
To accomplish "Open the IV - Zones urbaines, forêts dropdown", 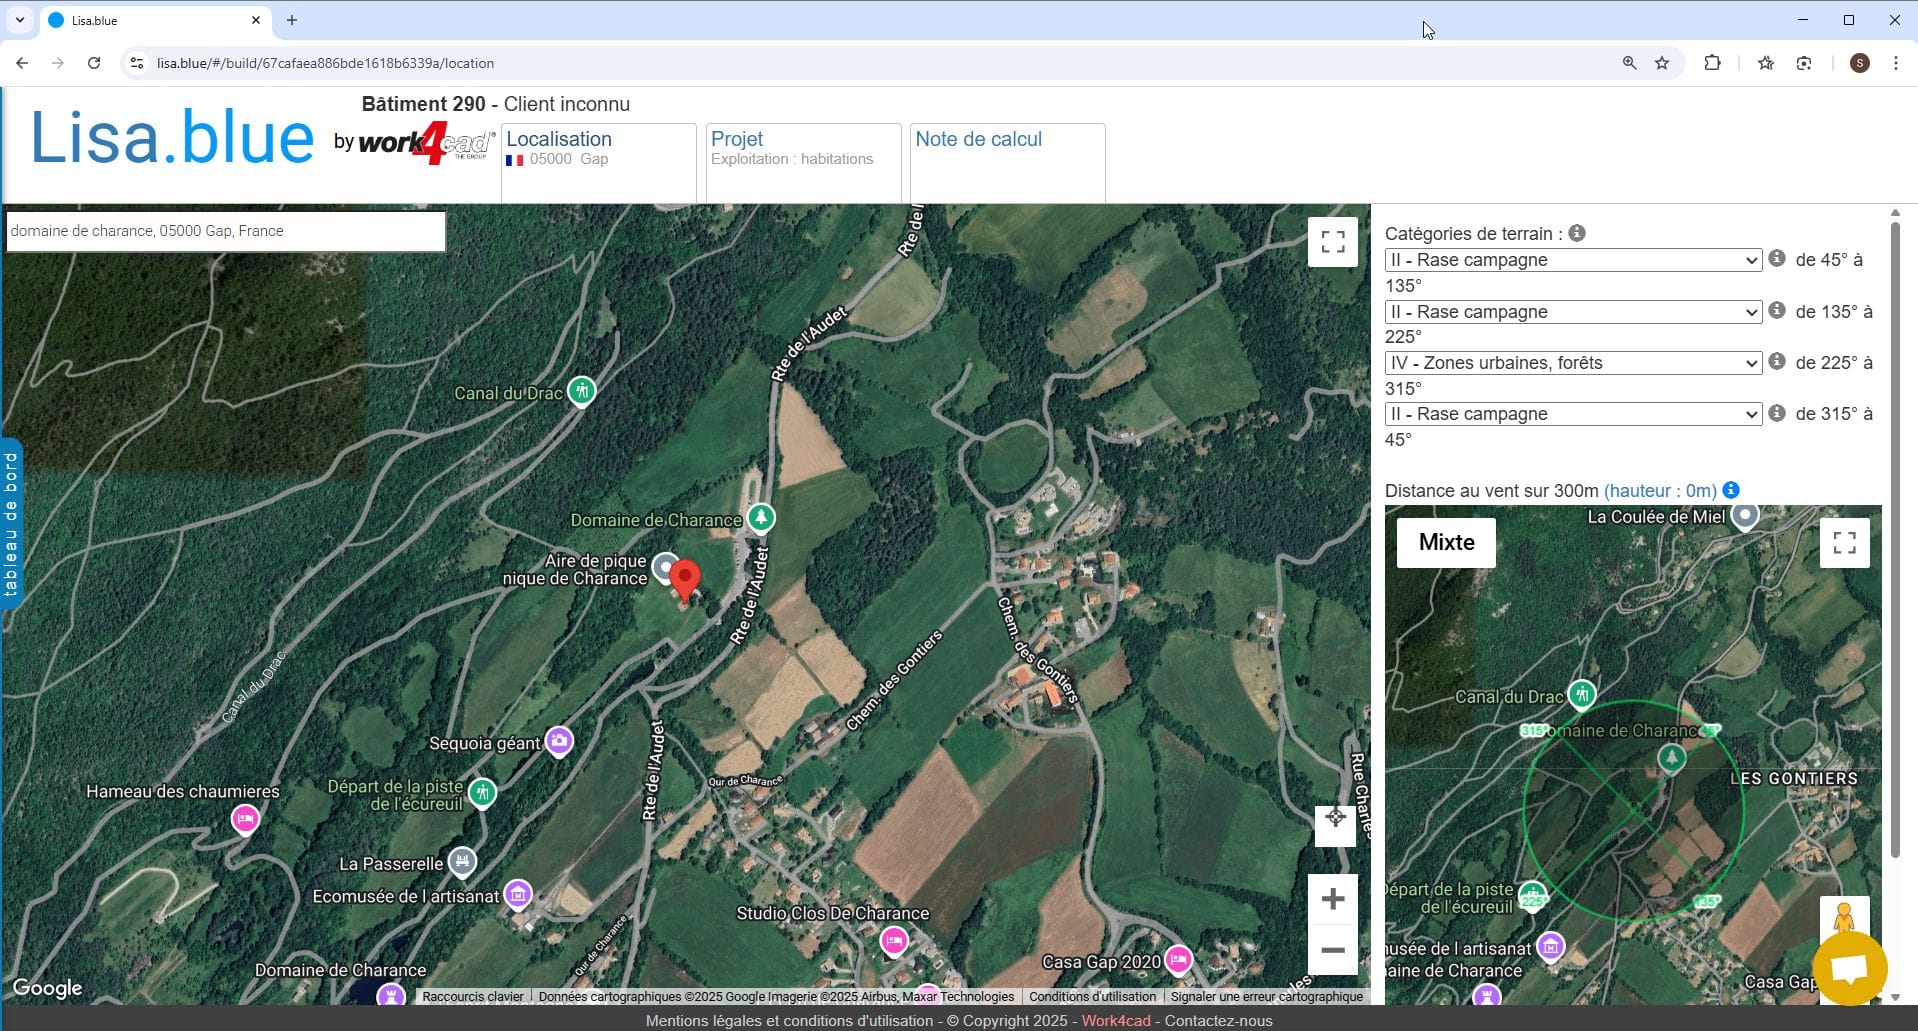I will pos(1573,363).
